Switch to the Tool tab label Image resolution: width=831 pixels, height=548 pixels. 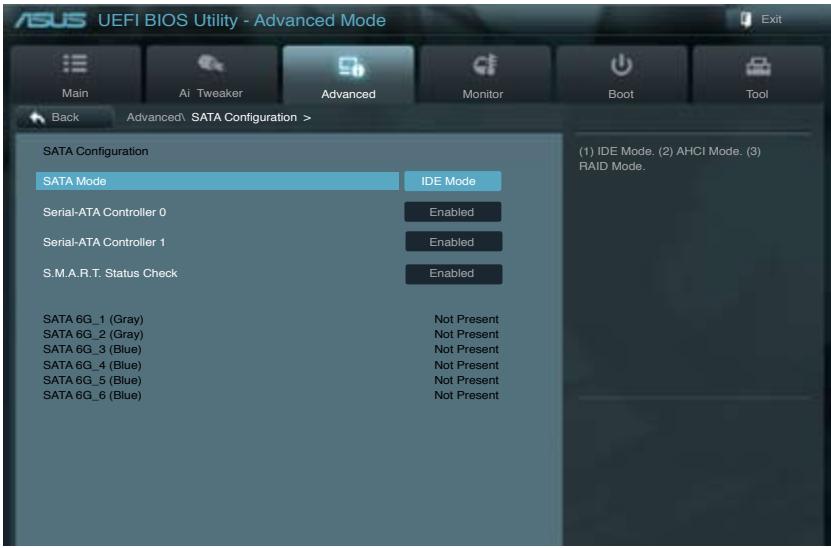click(757, 94)
